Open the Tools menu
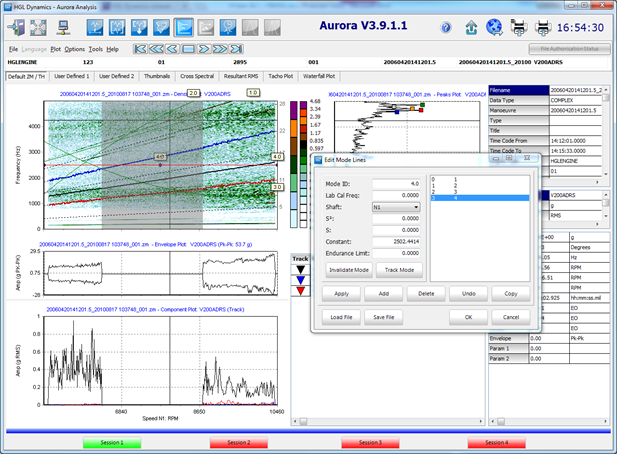The image size is (617, 454). pyautogui.click(x=95, y=49)
